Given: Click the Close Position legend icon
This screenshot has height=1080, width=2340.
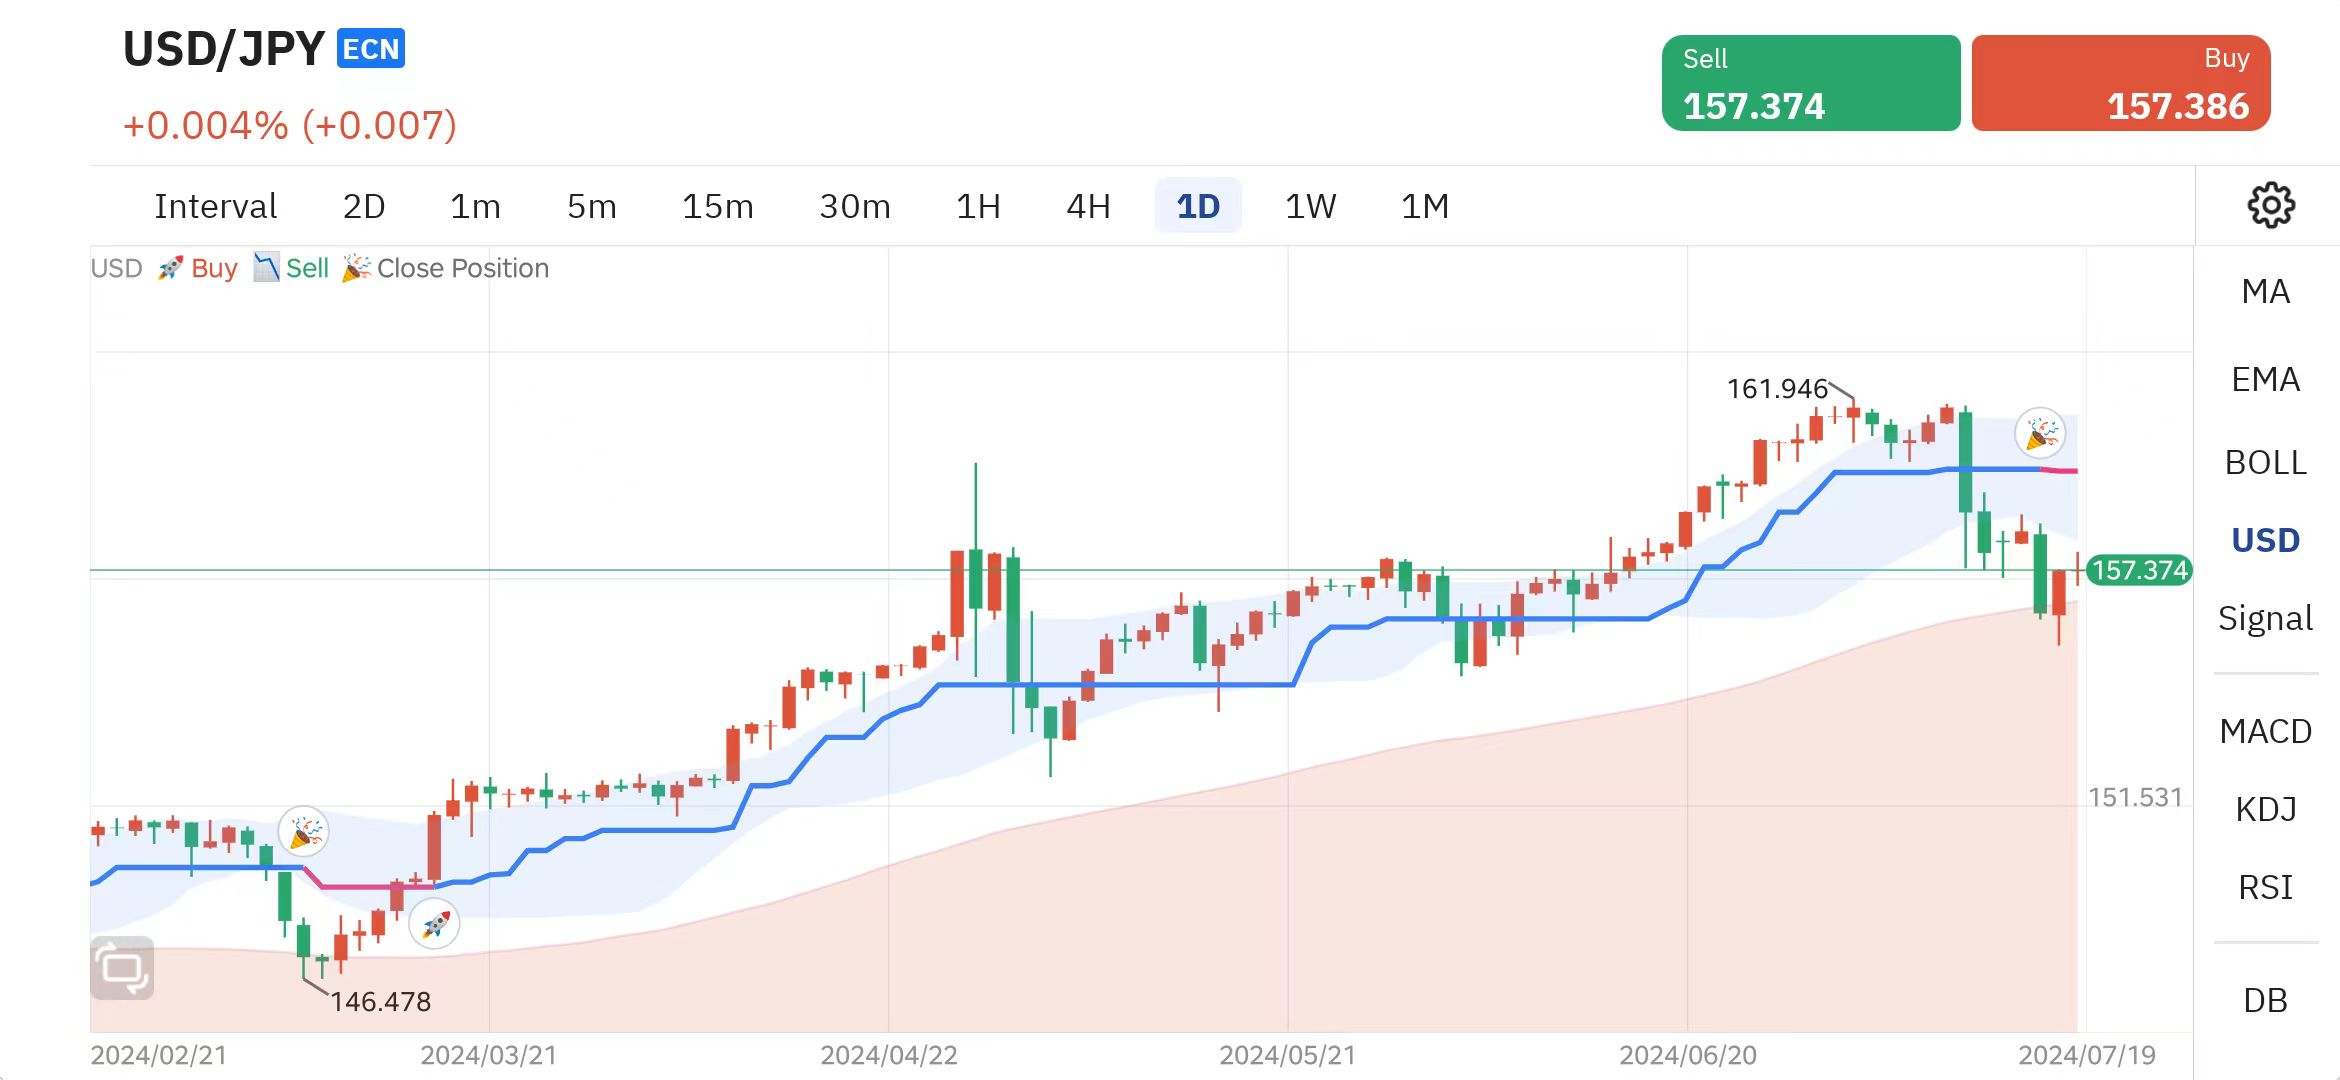Looking at the screenshot, I should coord(356,268).
